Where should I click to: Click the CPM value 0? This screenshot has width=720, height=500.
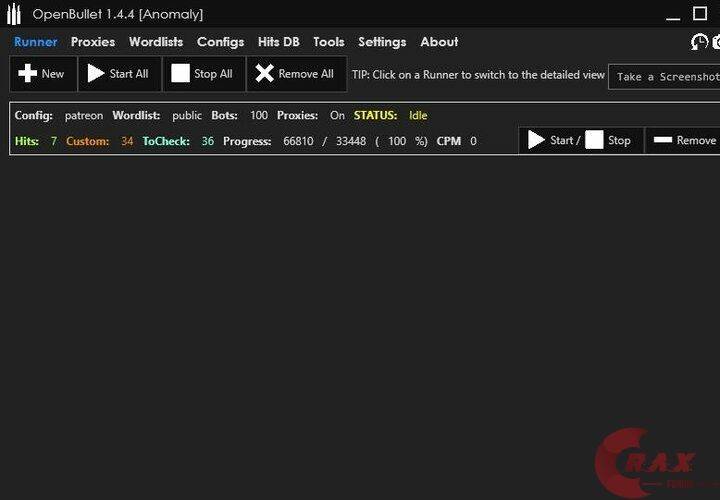tap(473, 141)
